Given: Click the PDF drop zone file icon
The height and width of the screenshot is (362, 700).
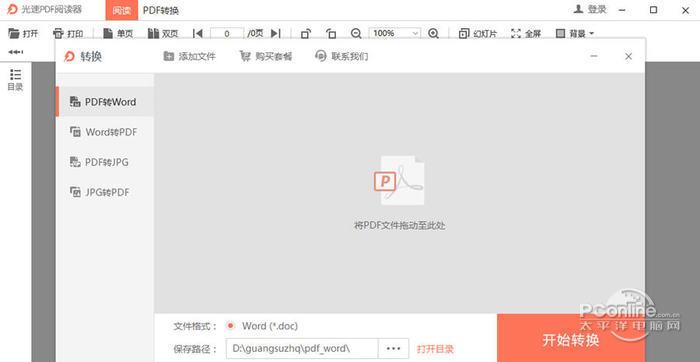Looking at the screenshot, I should tap(399, 180).
